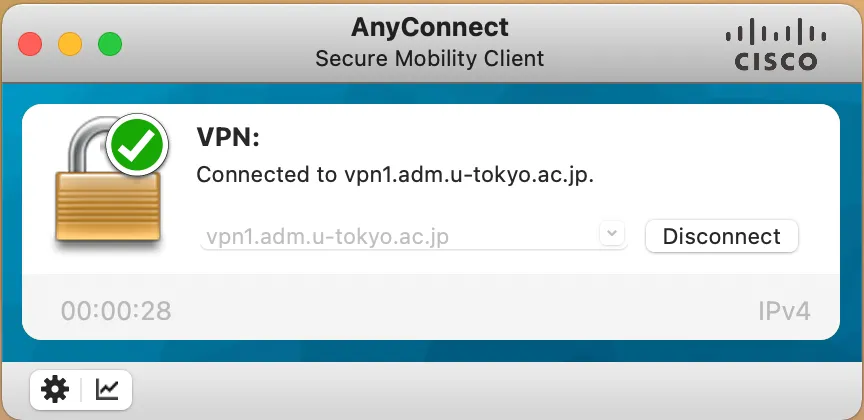Zoom the window using green button
The height and width of the screenshot is (420, 864).
[x=109, y=44]
